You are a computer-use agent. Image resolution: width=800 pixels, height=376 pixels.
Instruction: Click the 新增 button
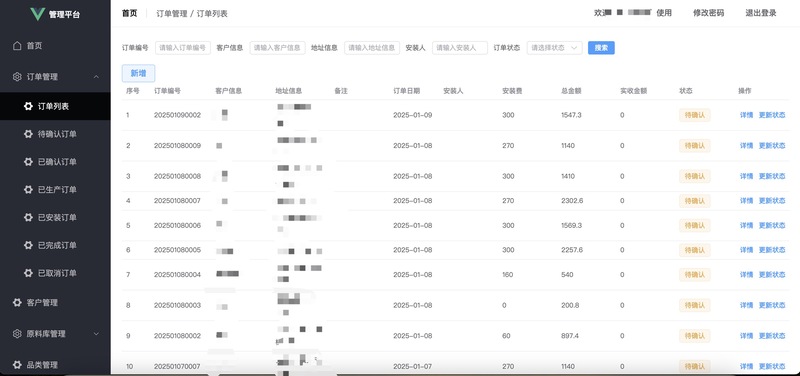pos(138,73)
